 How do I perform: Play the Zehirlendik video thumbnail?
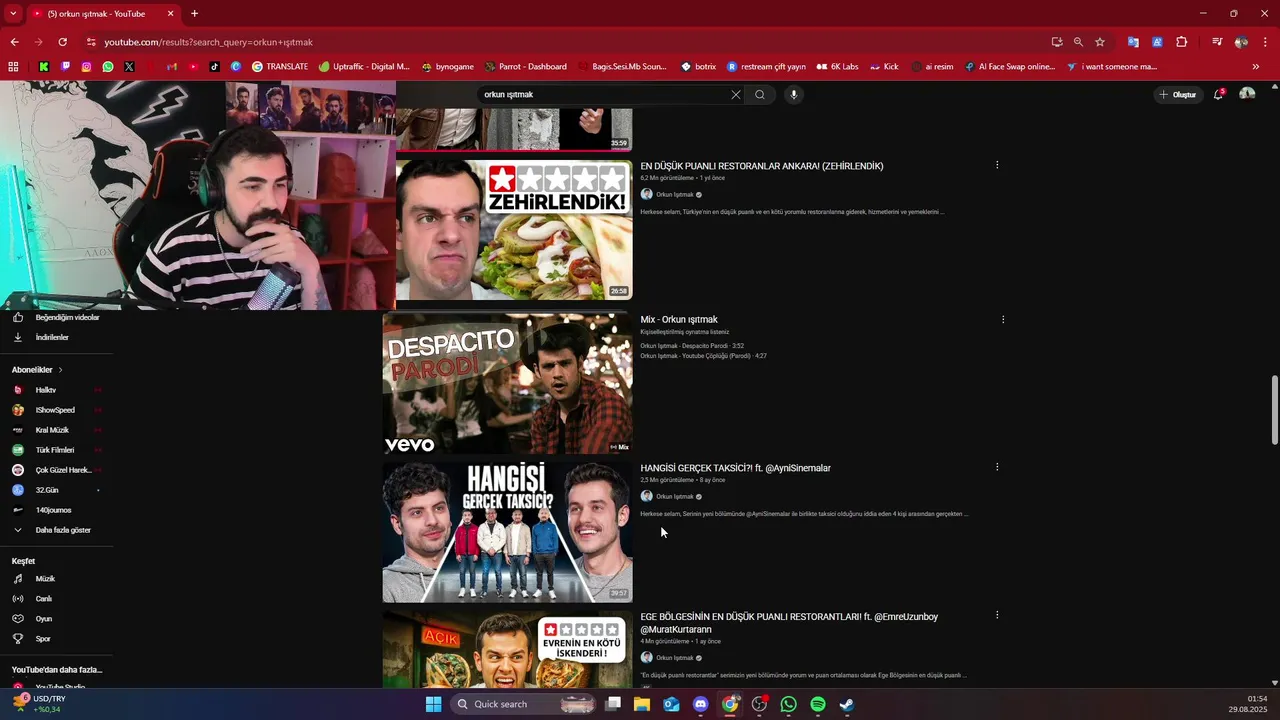[514, 229]
